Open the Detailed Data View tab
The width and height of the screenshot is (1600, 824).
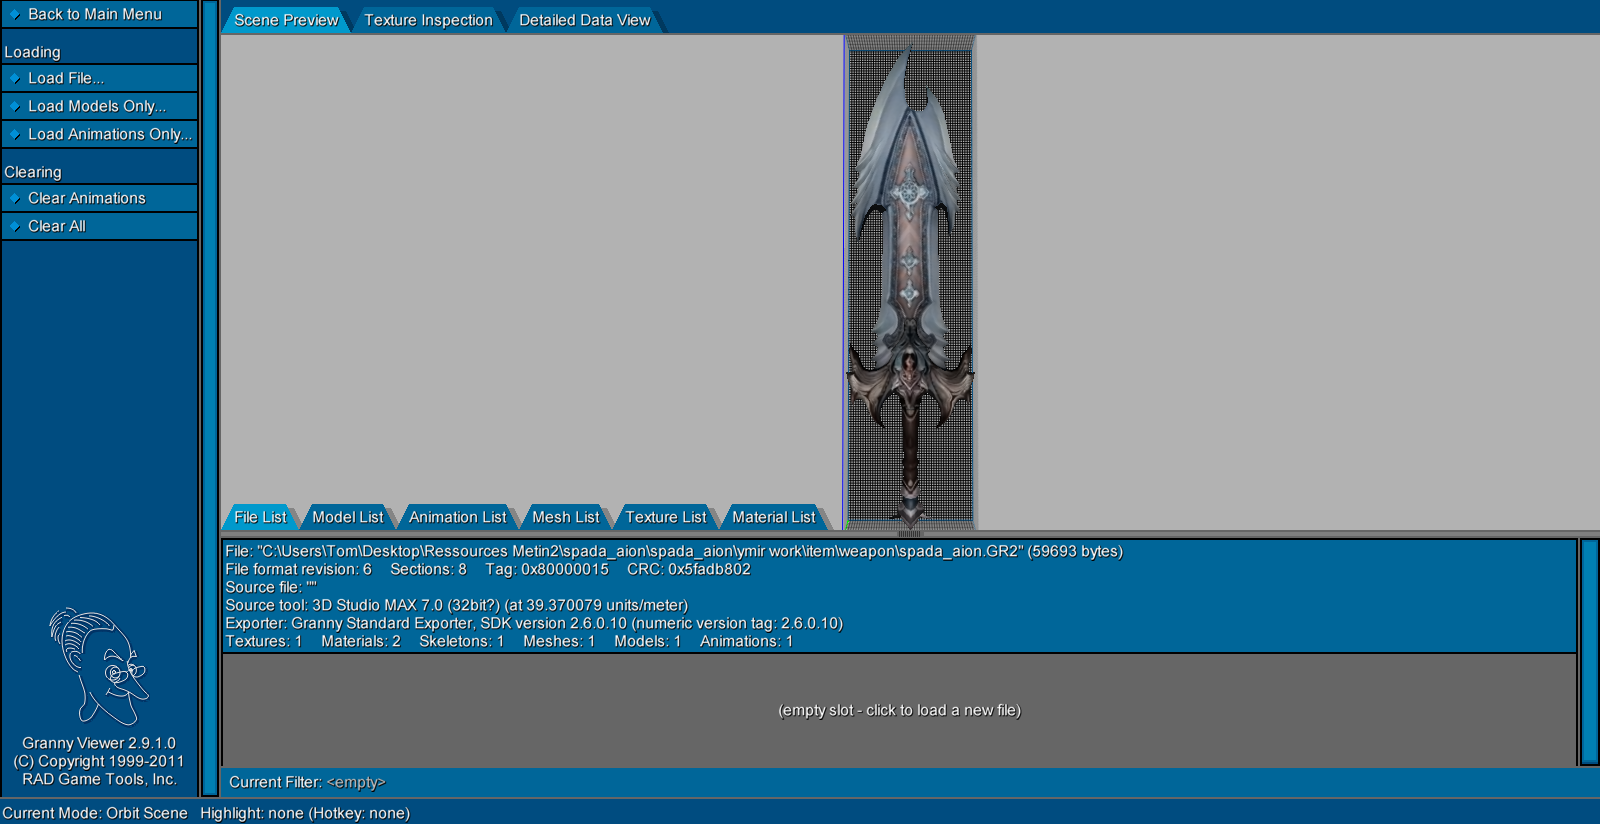click(585, 20)
